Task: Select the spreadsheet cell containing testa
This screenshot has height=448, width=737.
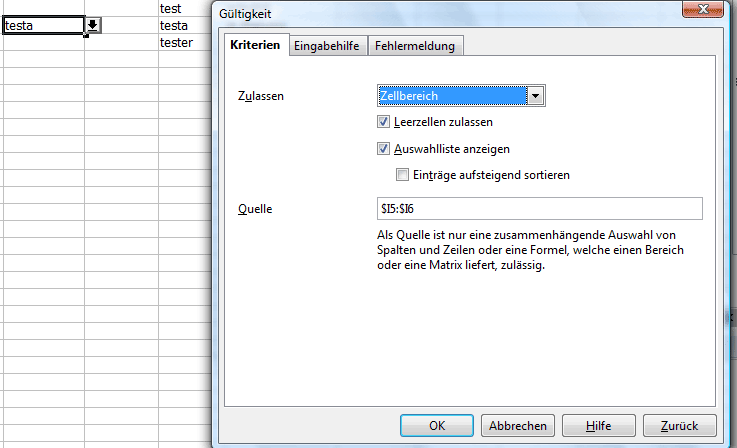Action: 42,26
